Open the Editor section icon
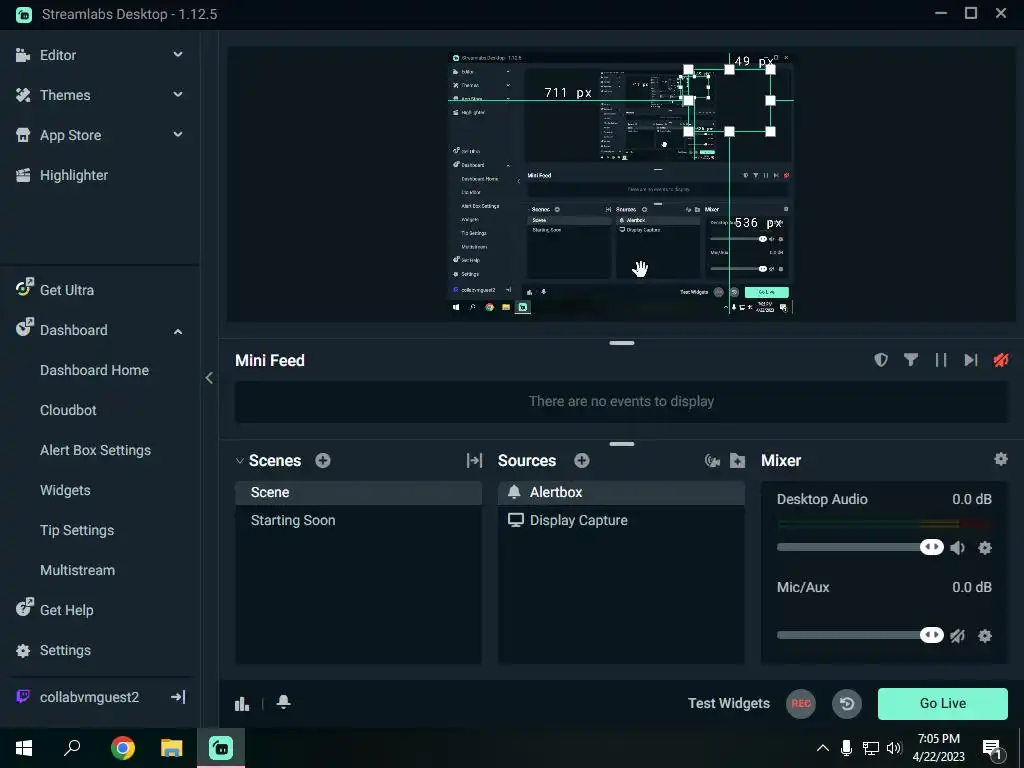1024x768 pixels. pyautogui.click(x=23, y=55)
